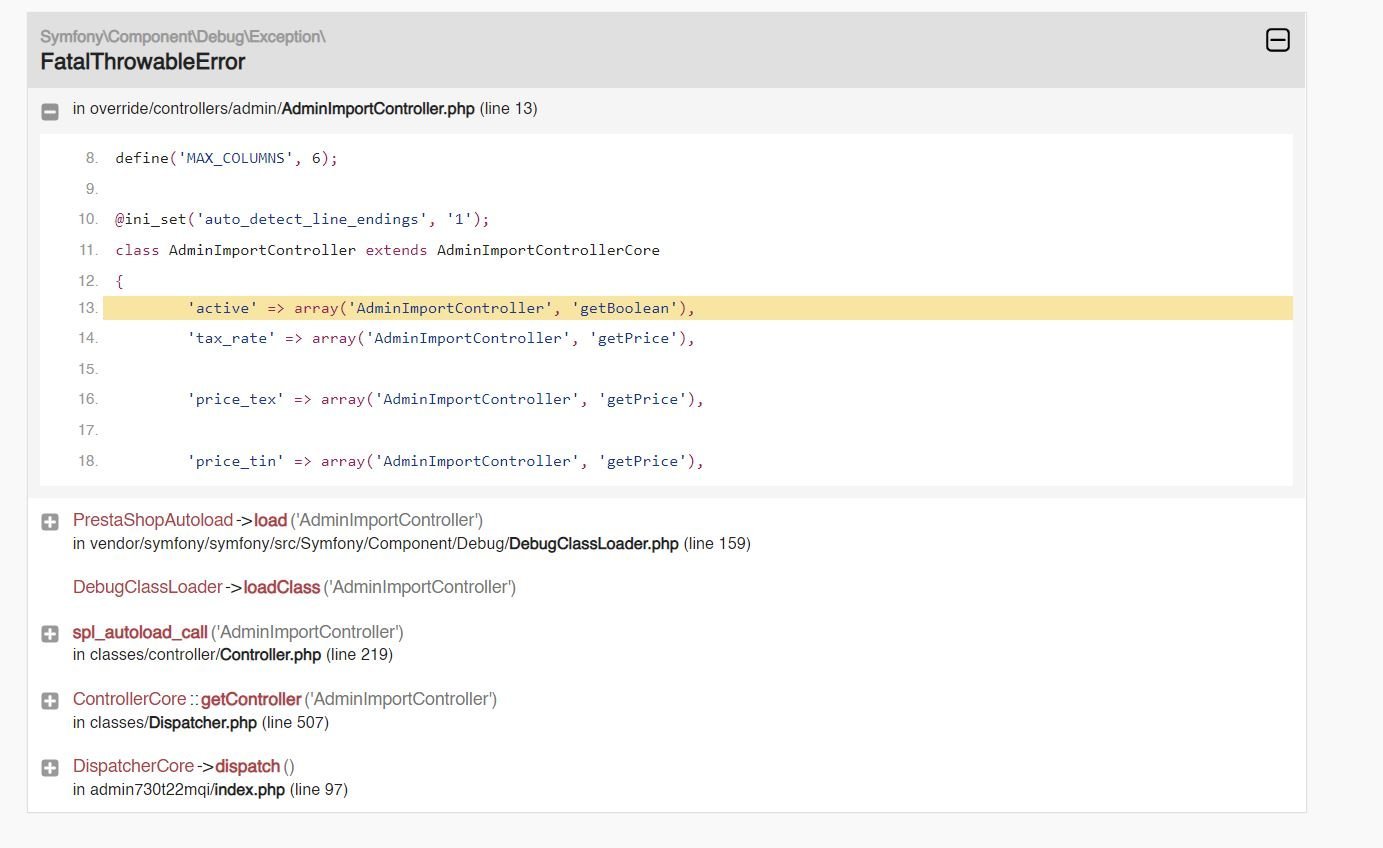Viewport: 1383px width, 848px height.
Task: Click the class AdminImportController declaration line
Action: 387,250
